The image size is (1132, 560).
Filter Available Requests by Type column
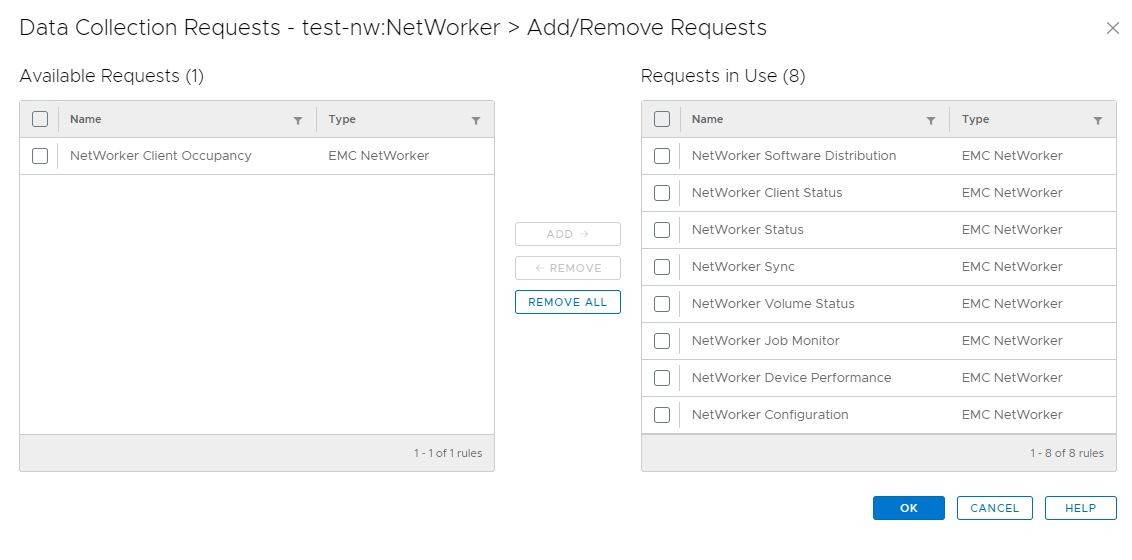[476, 121]
